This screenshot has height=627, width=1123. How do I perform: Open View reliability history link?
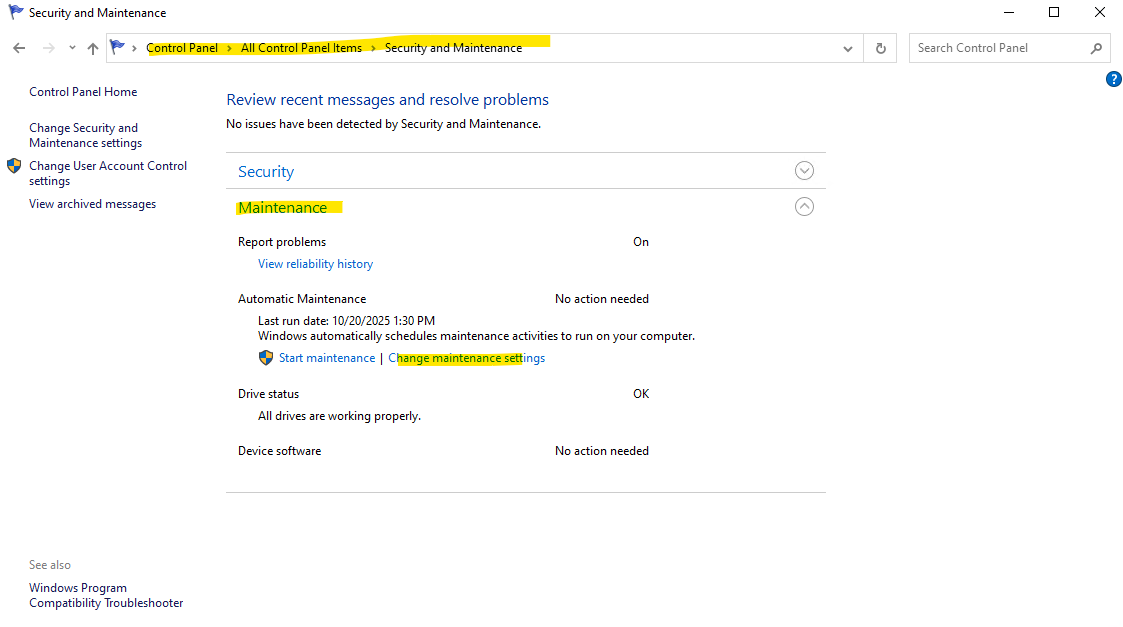point(315,264)
